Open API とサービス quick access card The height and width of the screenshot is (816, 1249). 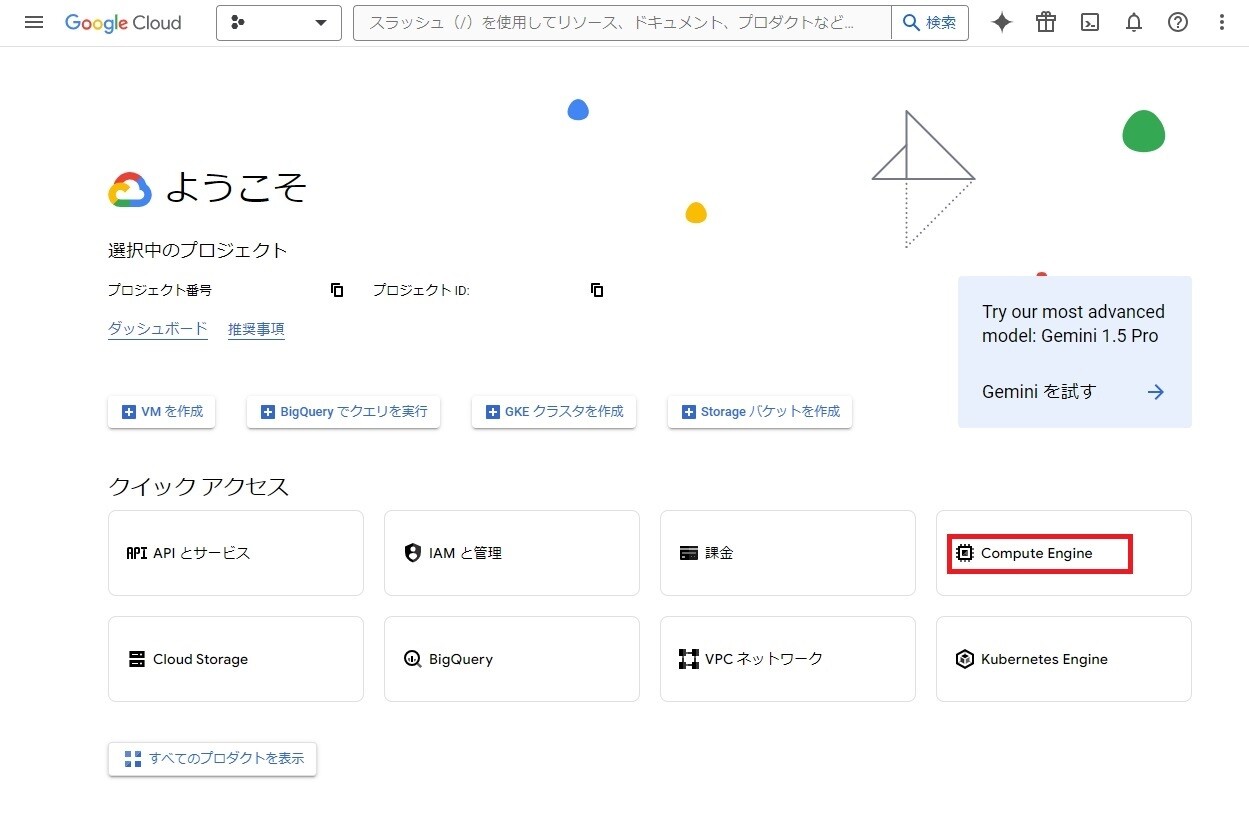pyautogui.click(x=236, y=553)
